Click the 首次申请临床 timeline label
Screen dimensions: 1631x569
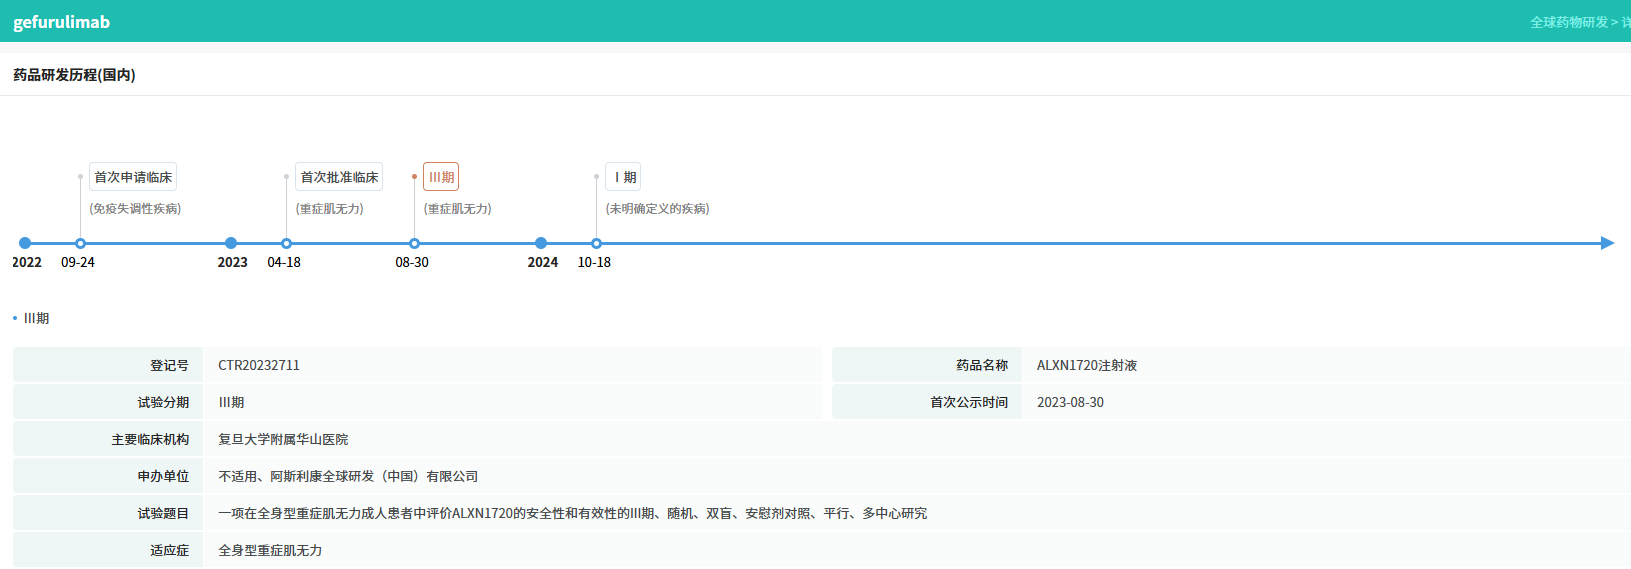pos(133,177)
